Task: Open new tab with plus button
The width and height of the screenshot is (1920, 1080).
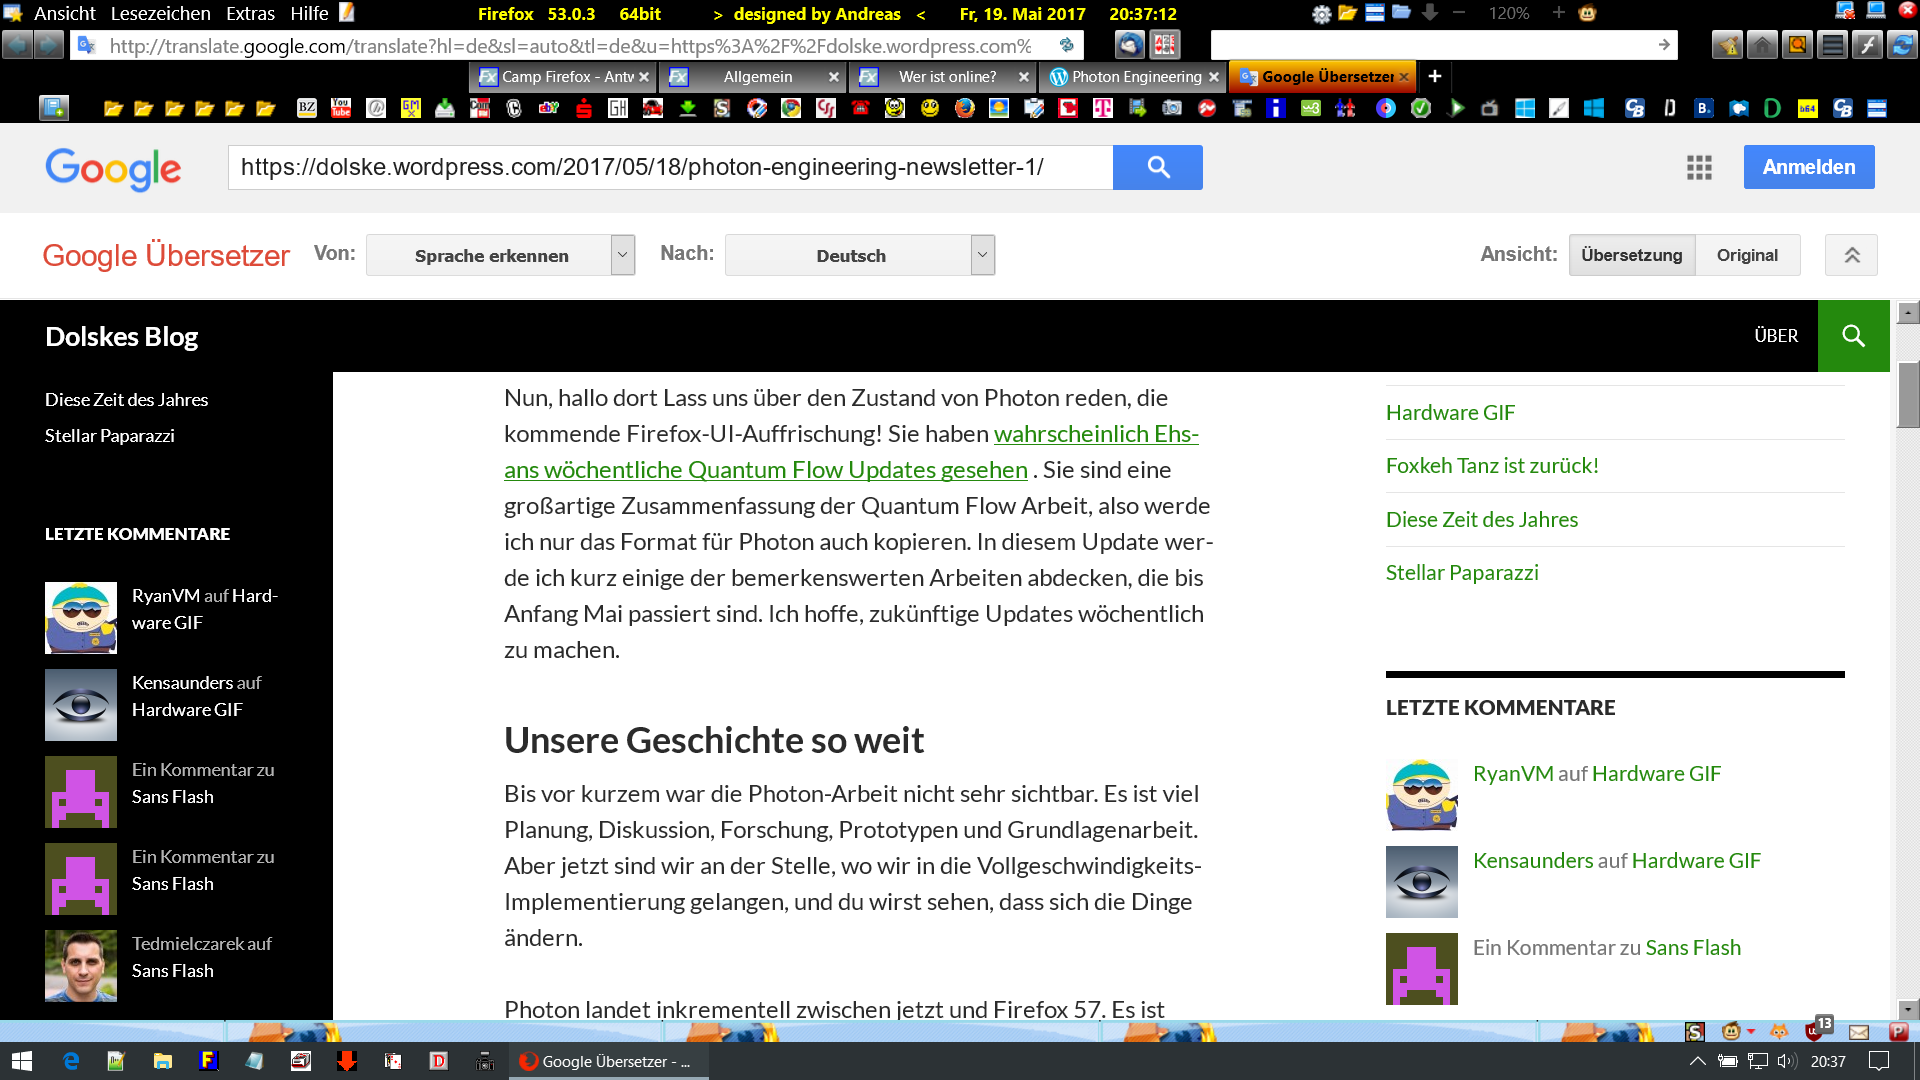Action: point(1434,76)
